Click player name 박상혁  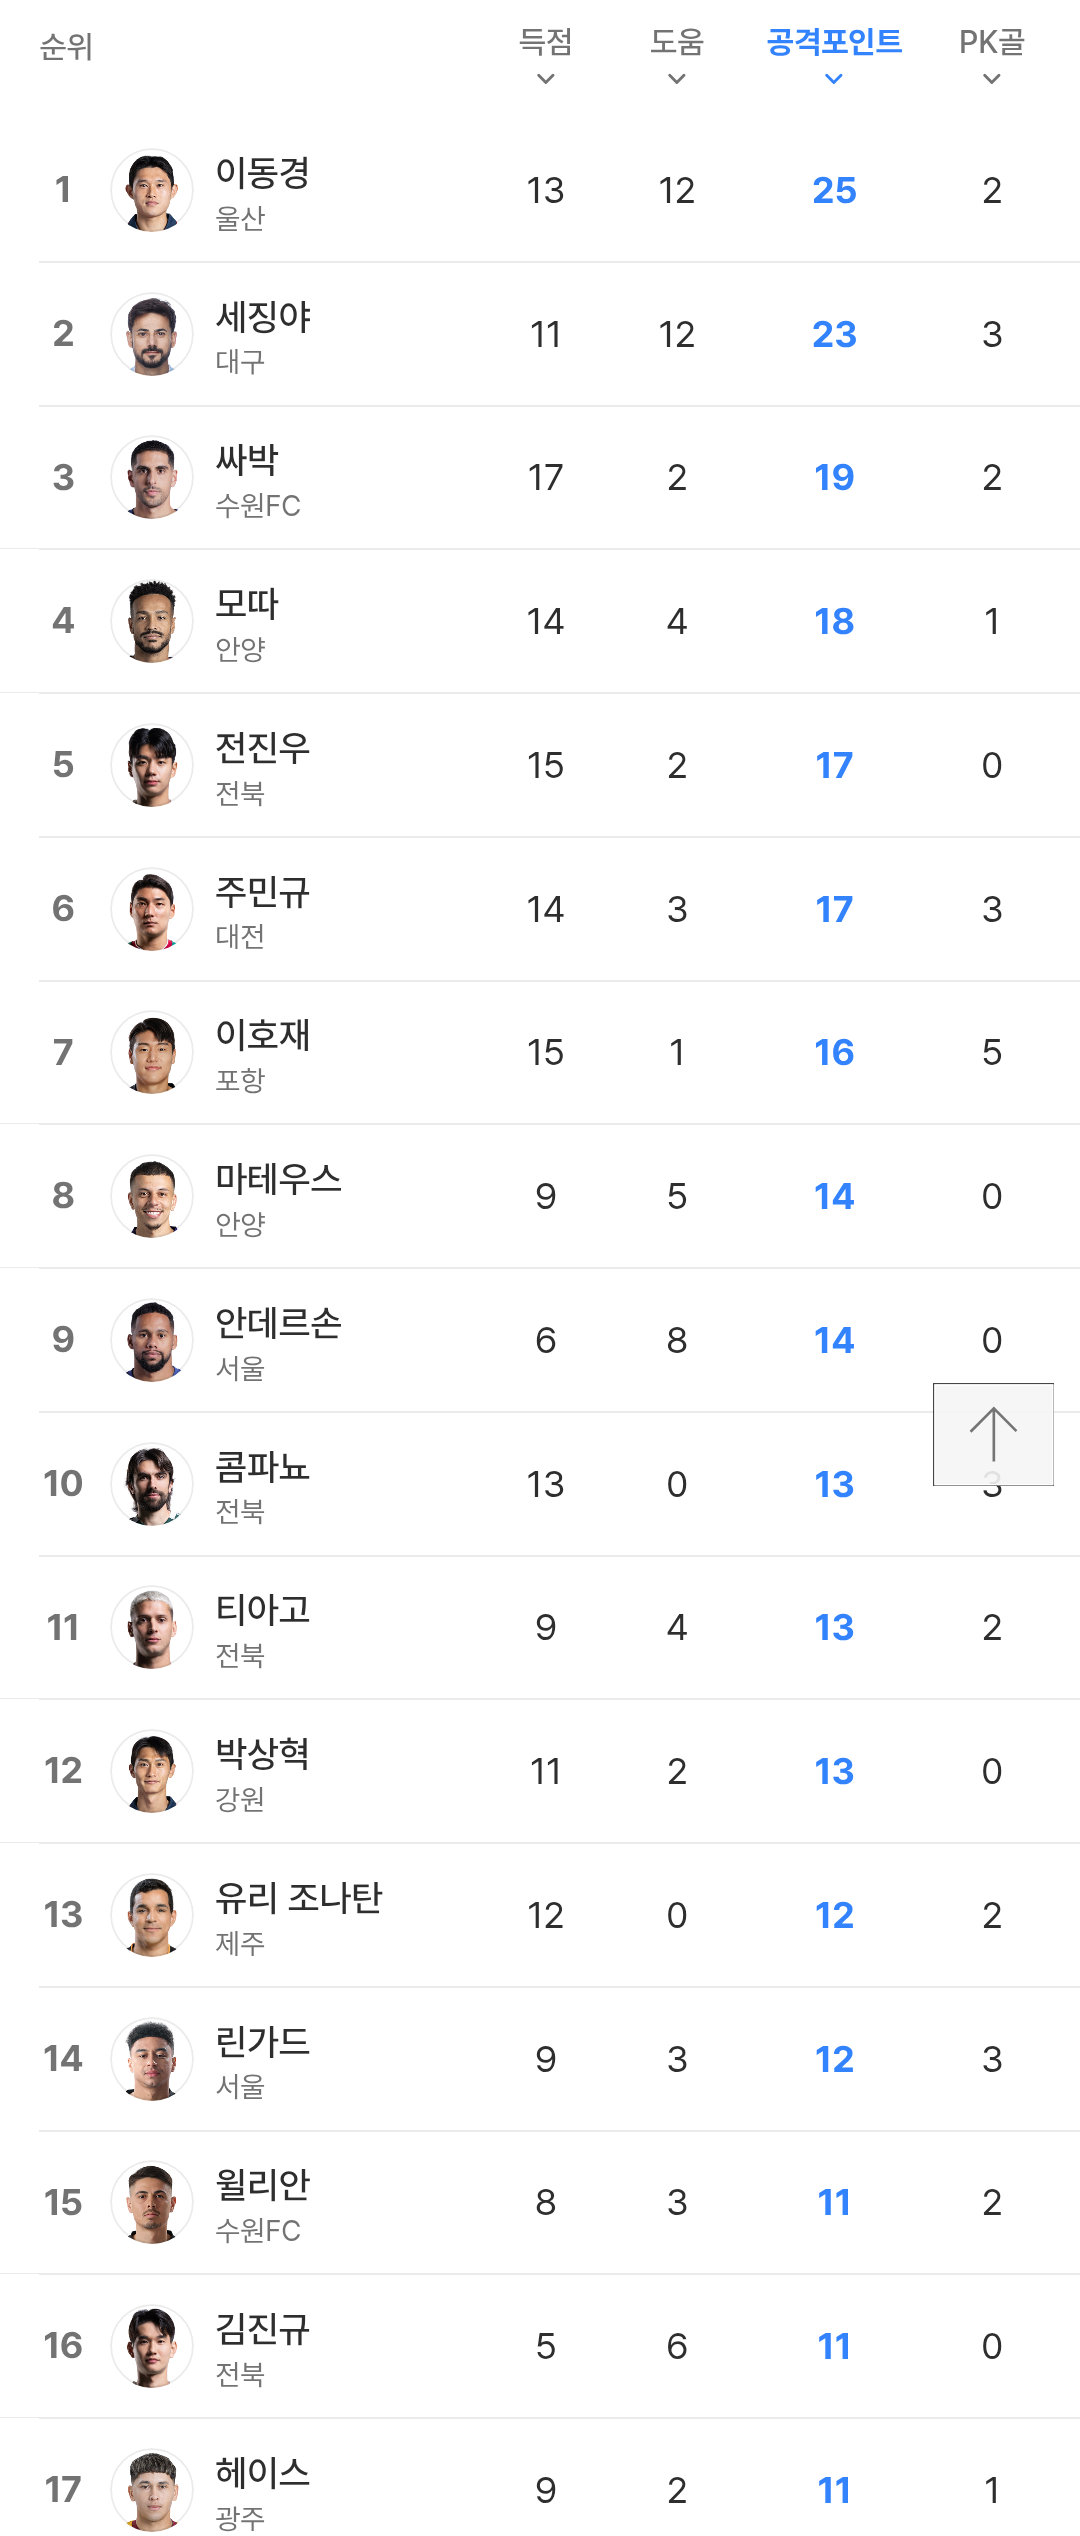[263, 1754]
